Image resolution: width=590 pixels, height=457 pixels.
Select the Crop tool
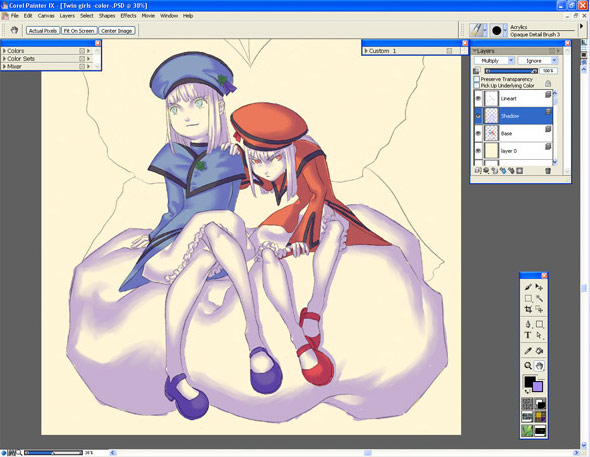click(528, 309)
